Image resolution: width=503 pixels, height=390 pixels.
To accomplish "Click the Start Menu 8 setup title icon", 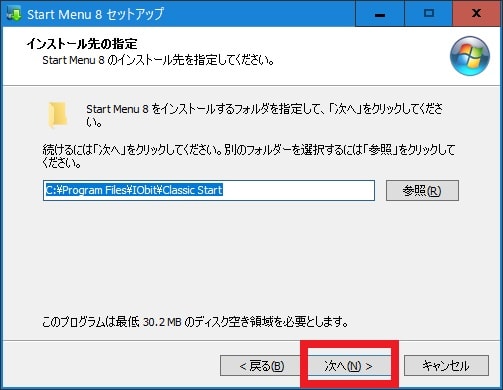I will [x=14, y=14].
